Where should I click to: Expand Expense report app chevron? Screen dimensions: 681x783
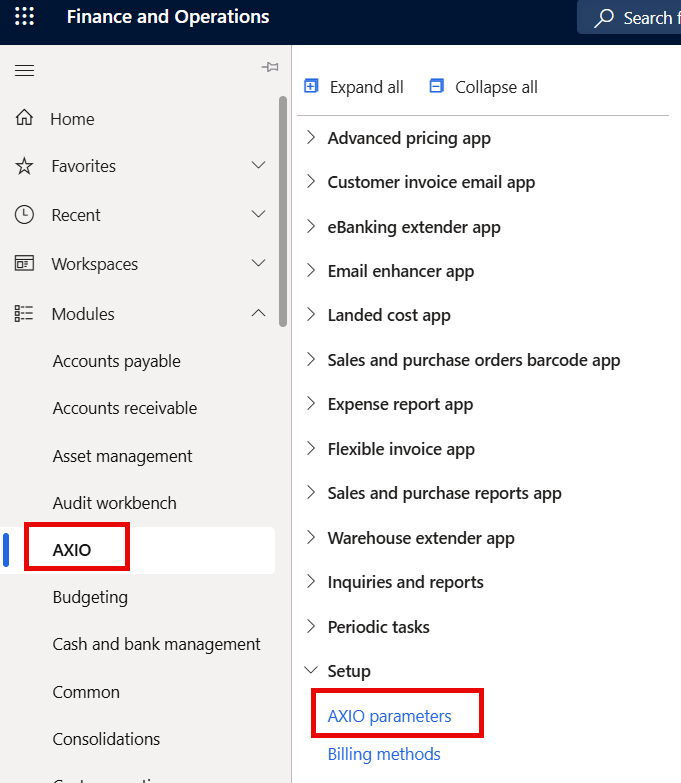(311, 403)
